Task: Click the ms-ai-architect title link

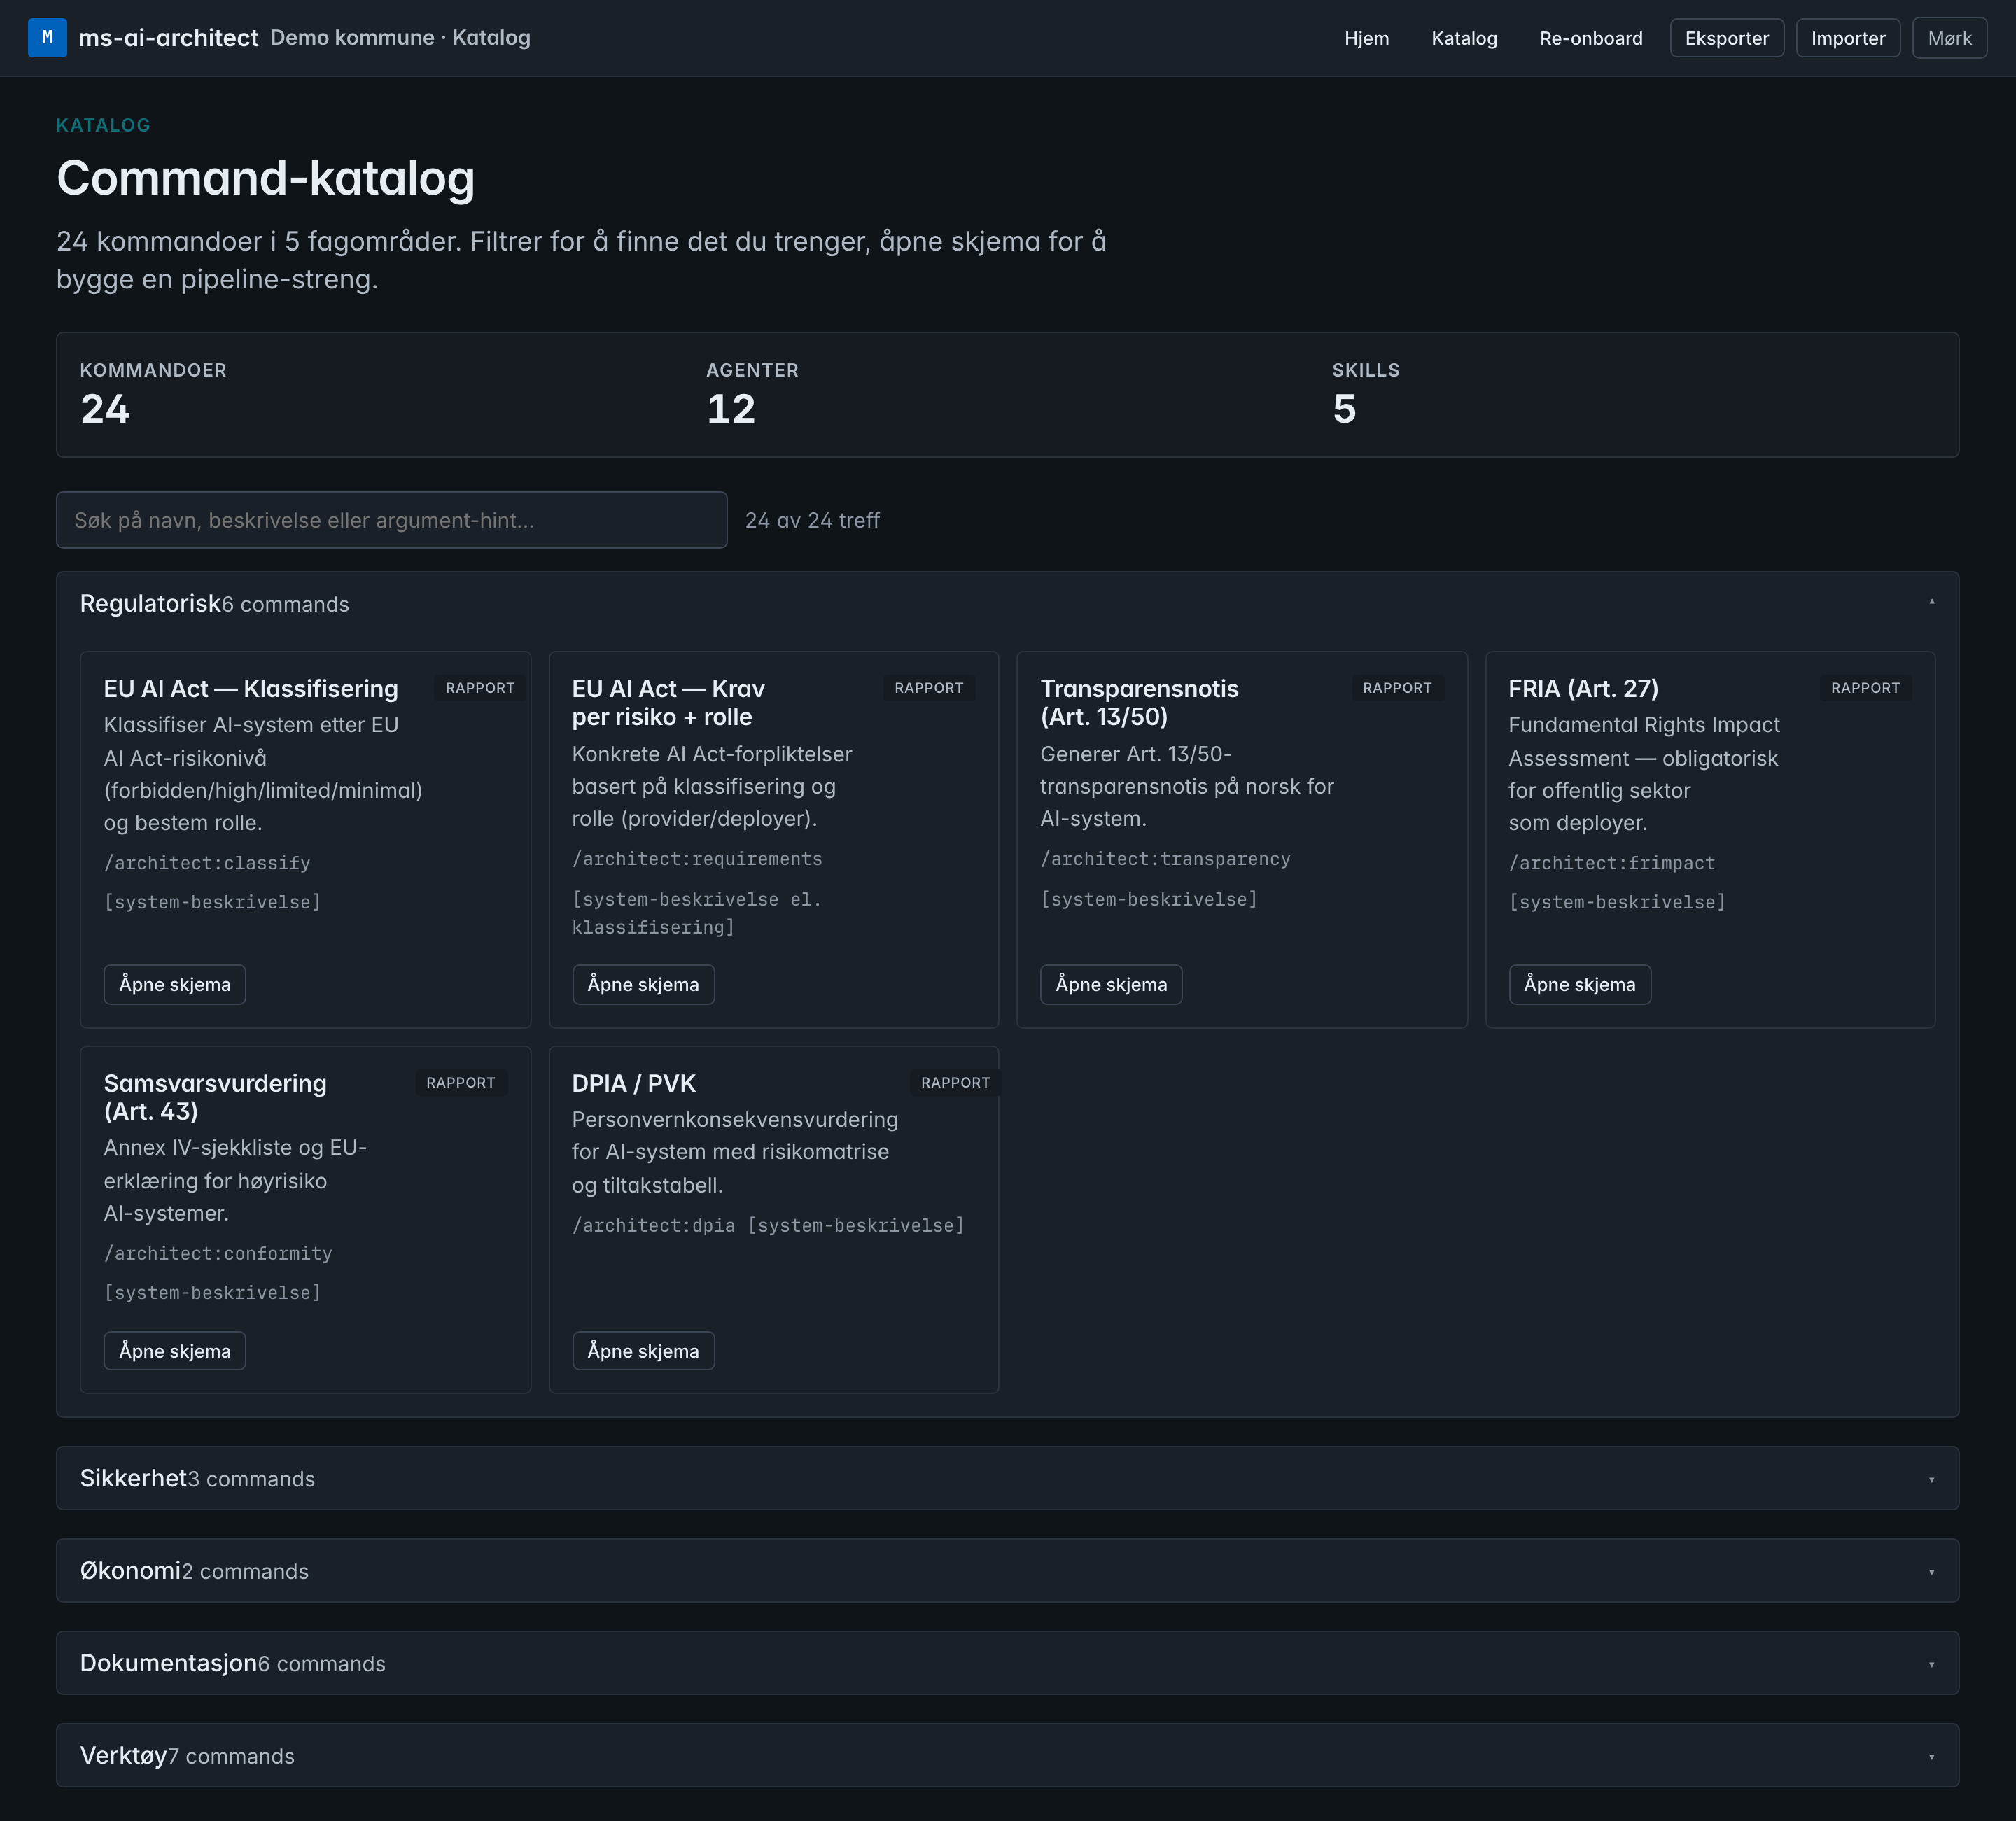Action: click(x=168, y=38)
